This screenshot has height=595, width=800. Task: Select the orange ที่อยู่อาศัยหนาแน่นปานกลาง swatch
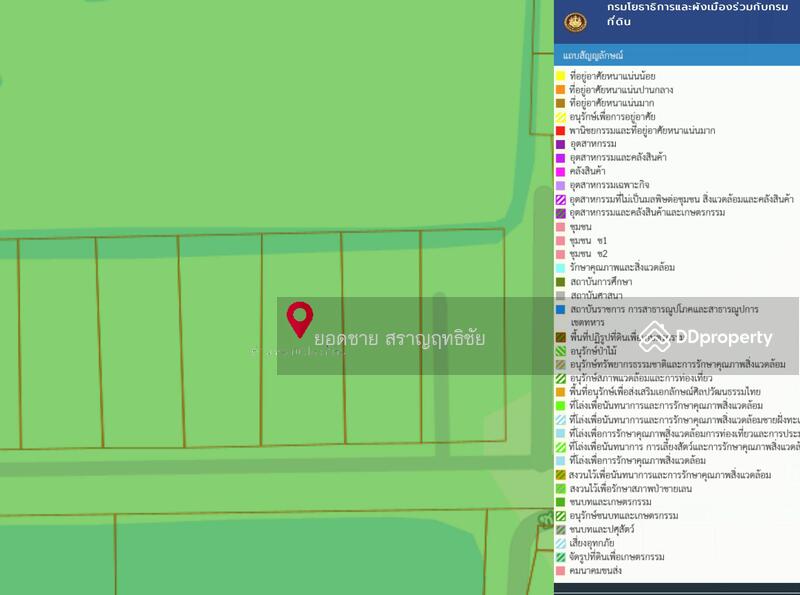(x=560, y=90)
